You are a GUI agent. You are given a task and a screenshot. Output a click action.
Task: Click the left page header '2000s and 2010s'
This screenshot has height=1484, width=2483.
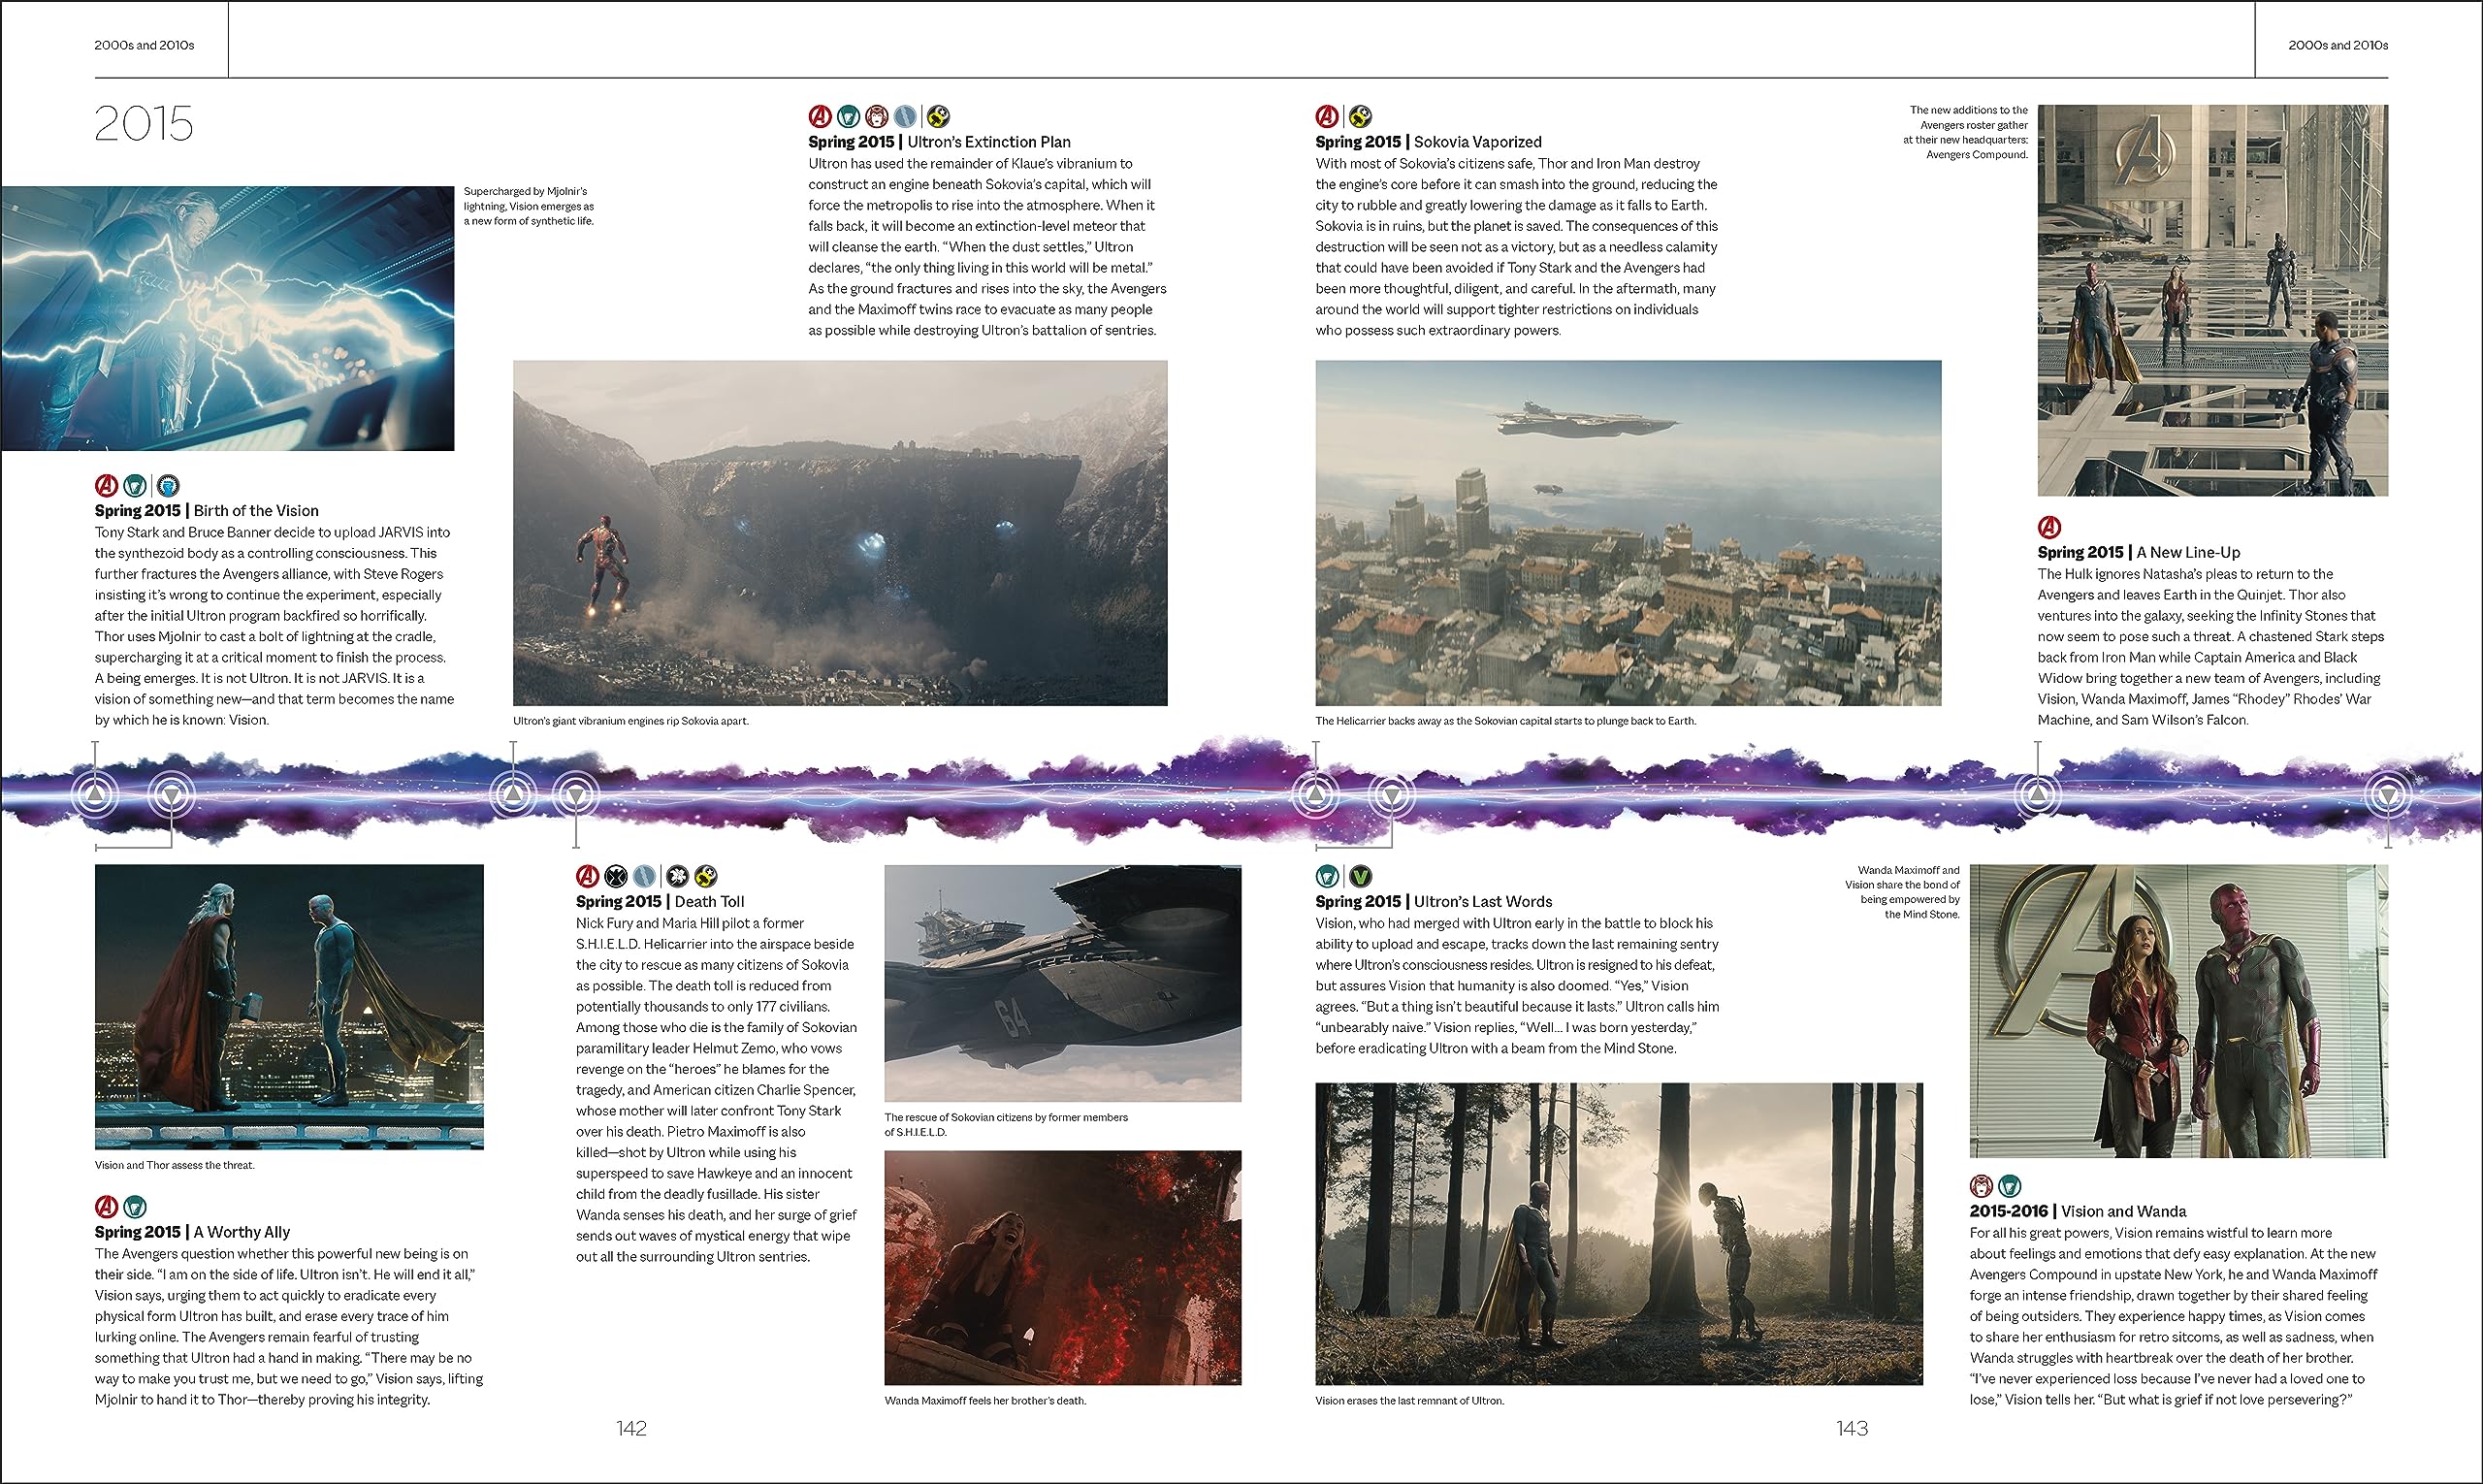145,45
